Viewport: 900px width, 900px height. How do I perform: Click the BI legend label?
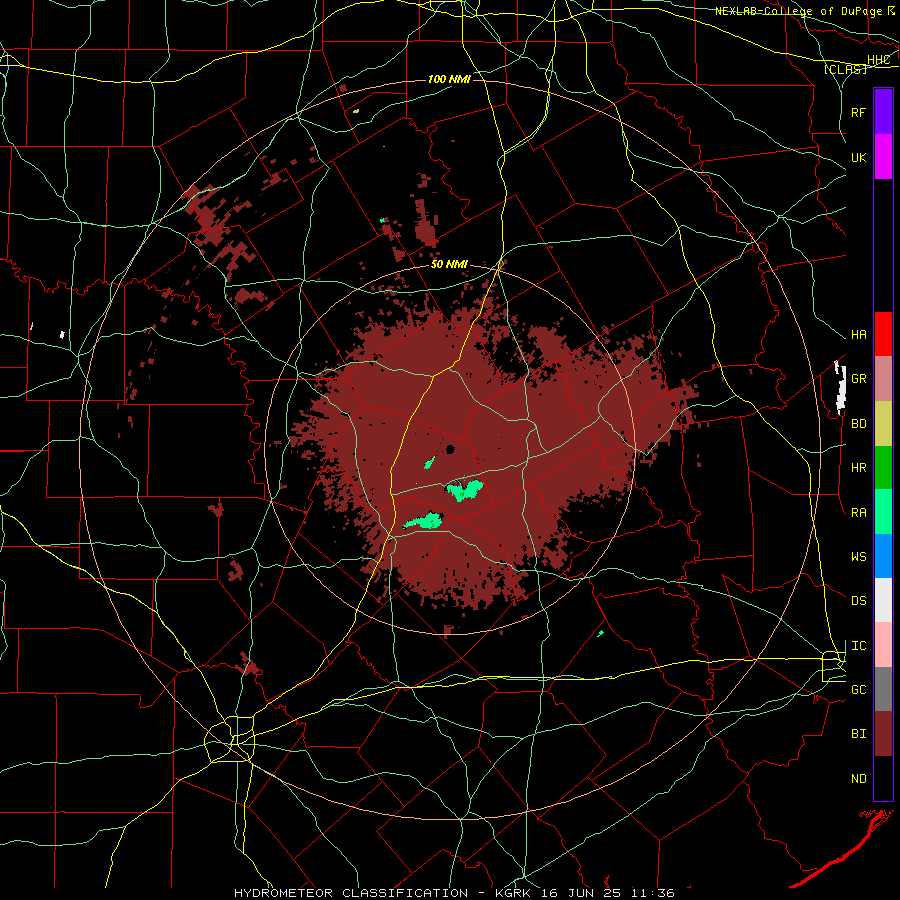click(x=858, y=734)
